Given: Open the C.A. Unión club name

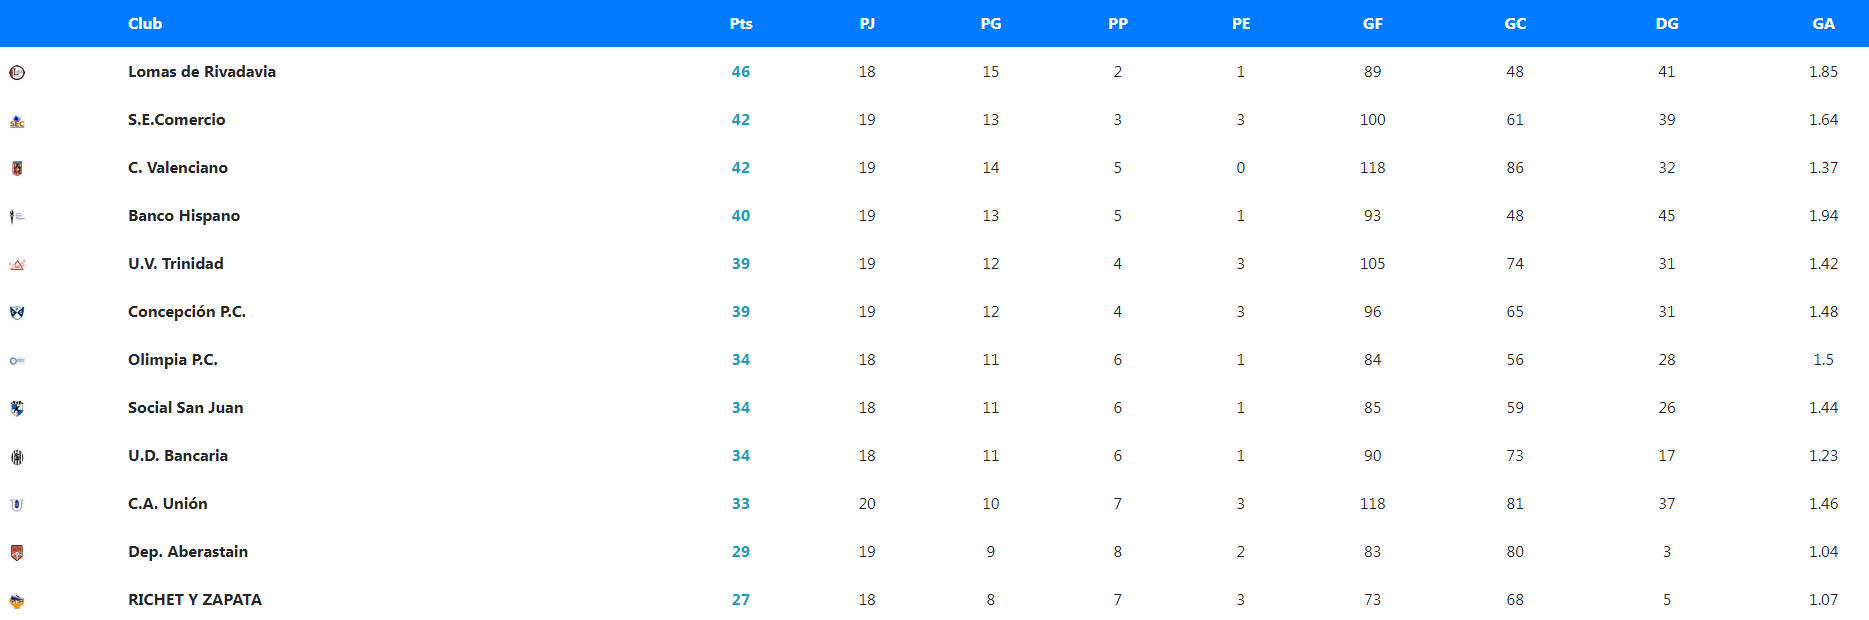Looking at the screenshot, I should pyautogui.click(x=168, y=504).
